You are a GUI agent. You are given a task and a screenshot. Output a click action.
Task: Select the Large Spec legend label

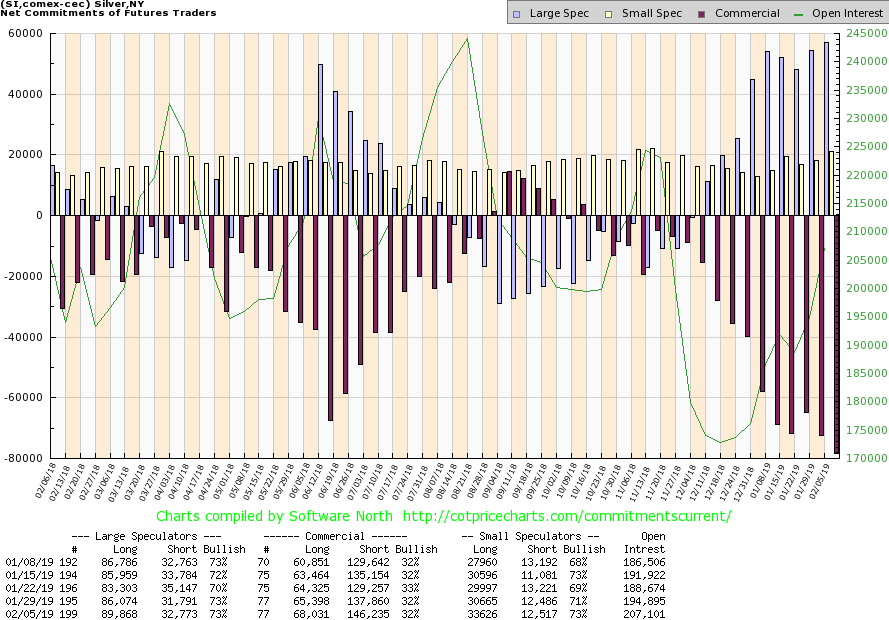pos(556,14)
